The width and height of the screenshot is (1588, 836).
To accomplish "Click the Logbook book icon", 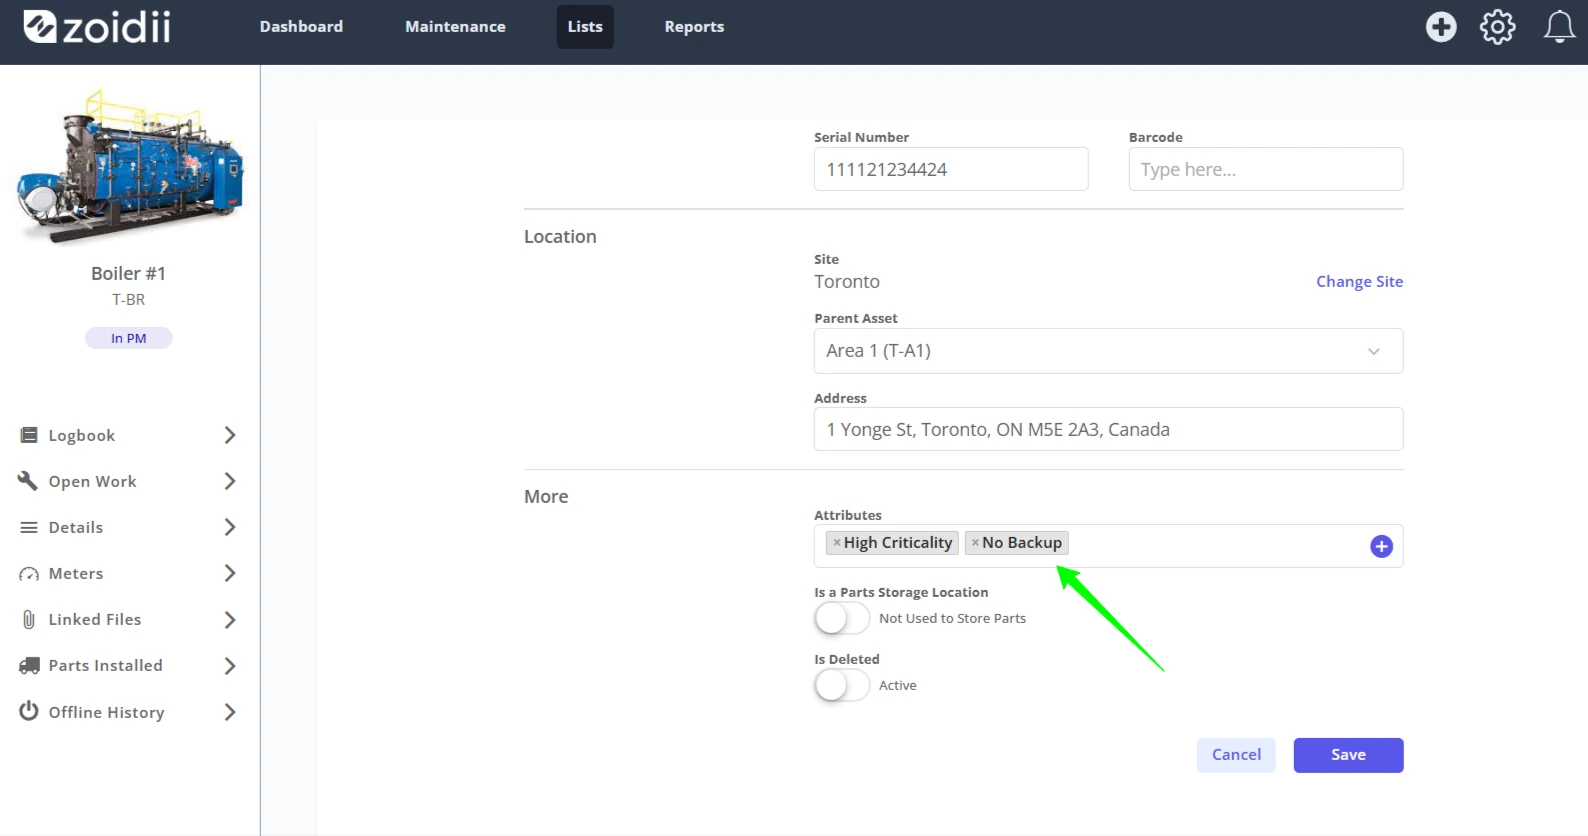I will click(29, 435).
